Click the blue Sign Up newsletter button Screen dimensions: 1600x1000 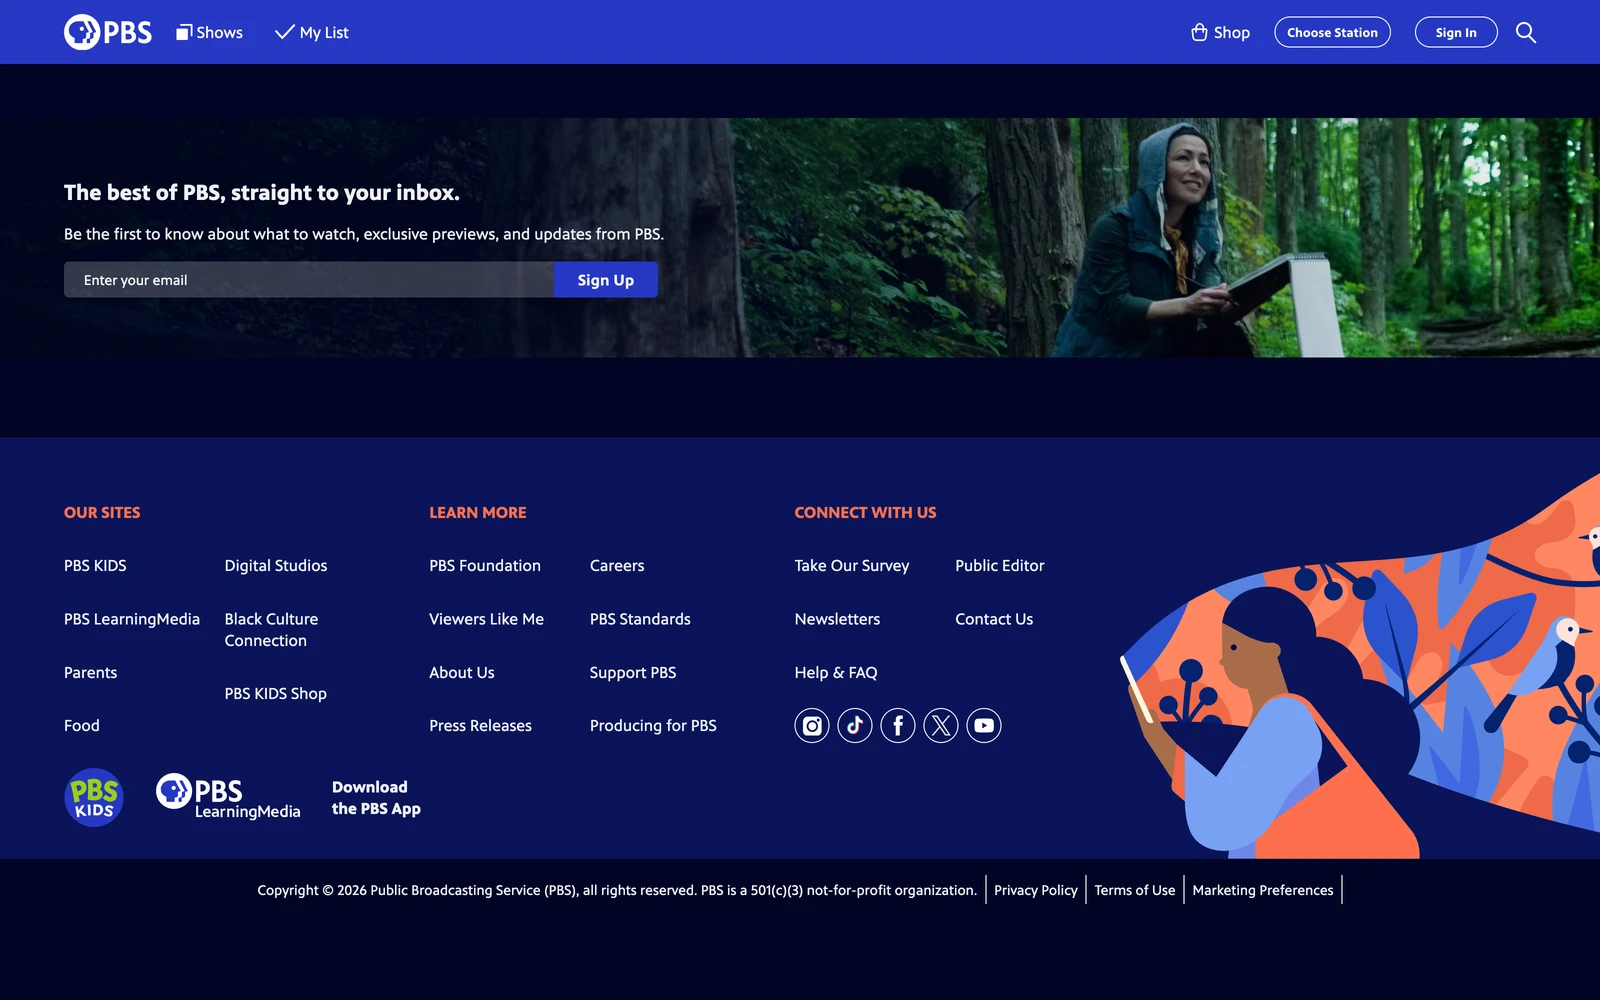(x=606, y=280)
